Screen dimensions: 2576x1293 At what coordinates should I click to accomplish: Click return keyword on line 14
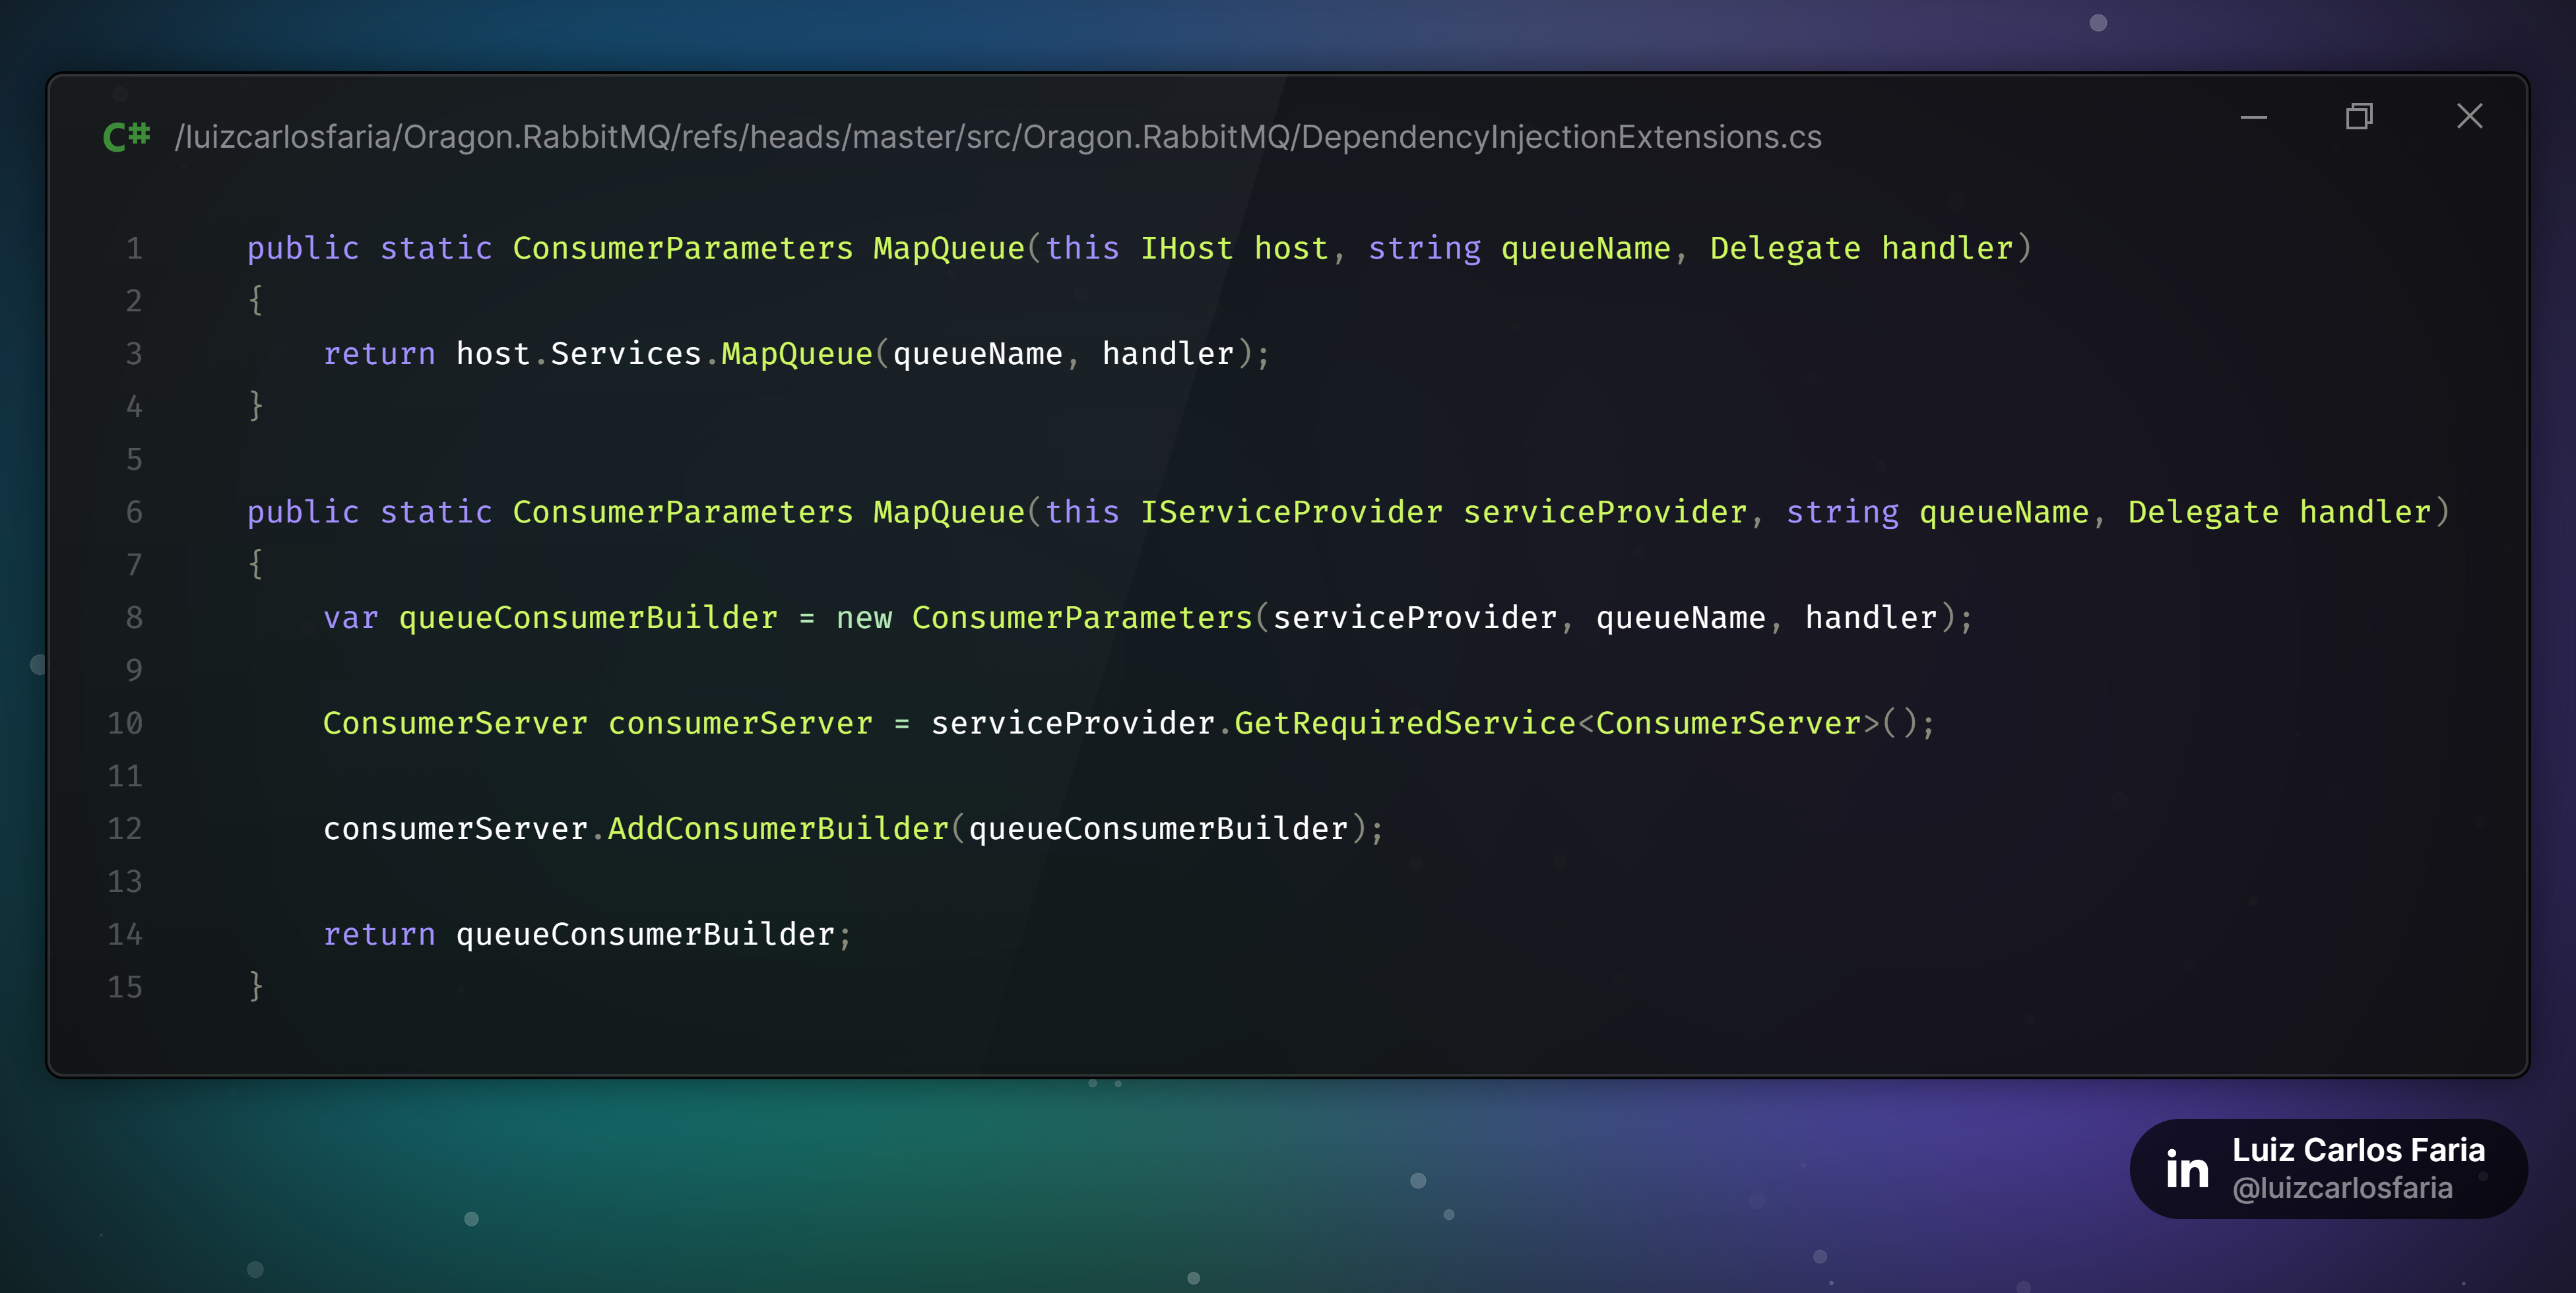379,934
